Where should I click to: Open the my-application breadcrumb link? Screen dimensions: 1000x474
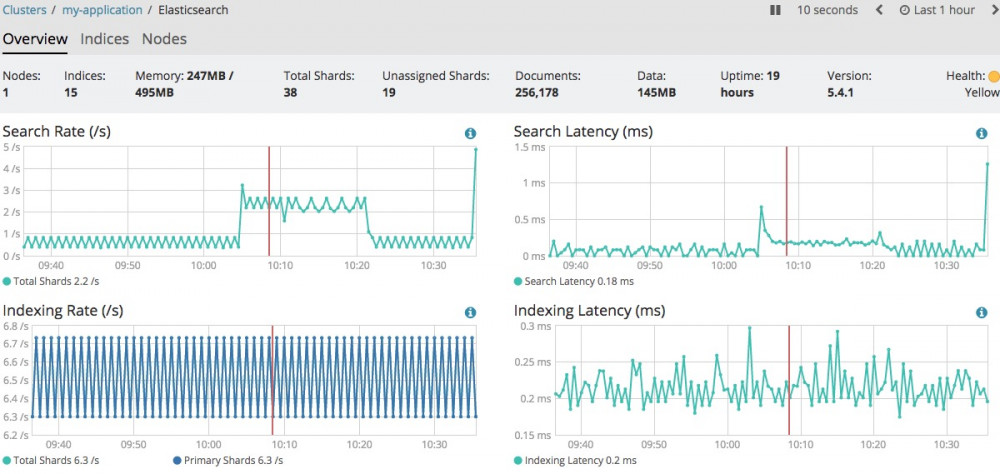pos(102,10)
